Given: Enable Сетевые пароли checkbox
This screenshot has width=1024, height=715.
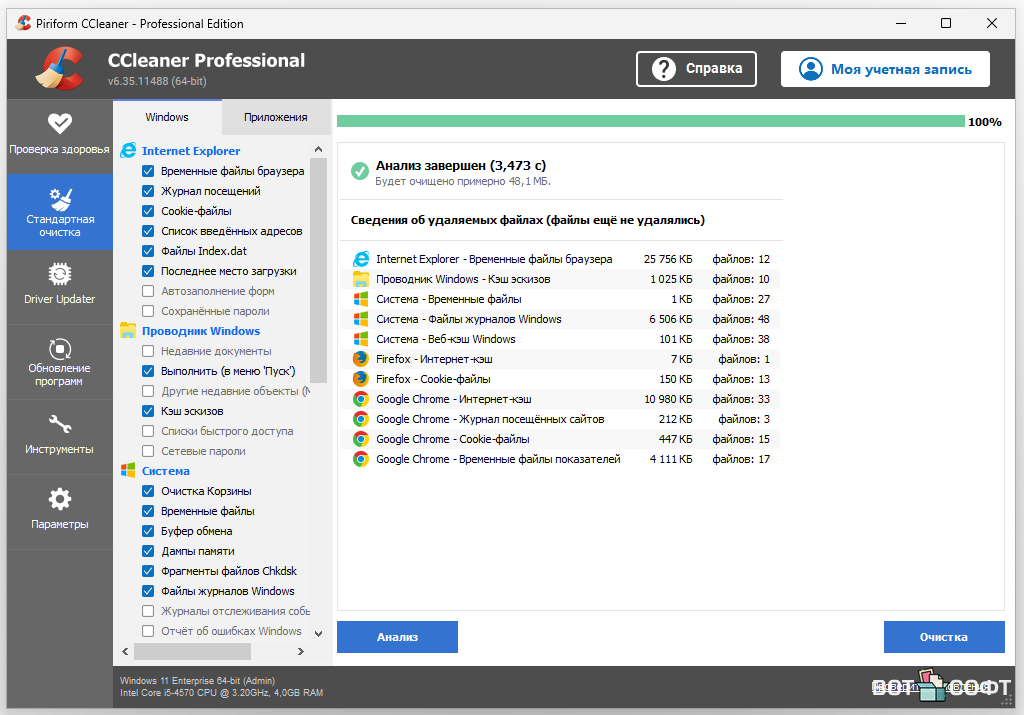Looking at the screenshot, I should pyautogui.click(x=148, y=451).
